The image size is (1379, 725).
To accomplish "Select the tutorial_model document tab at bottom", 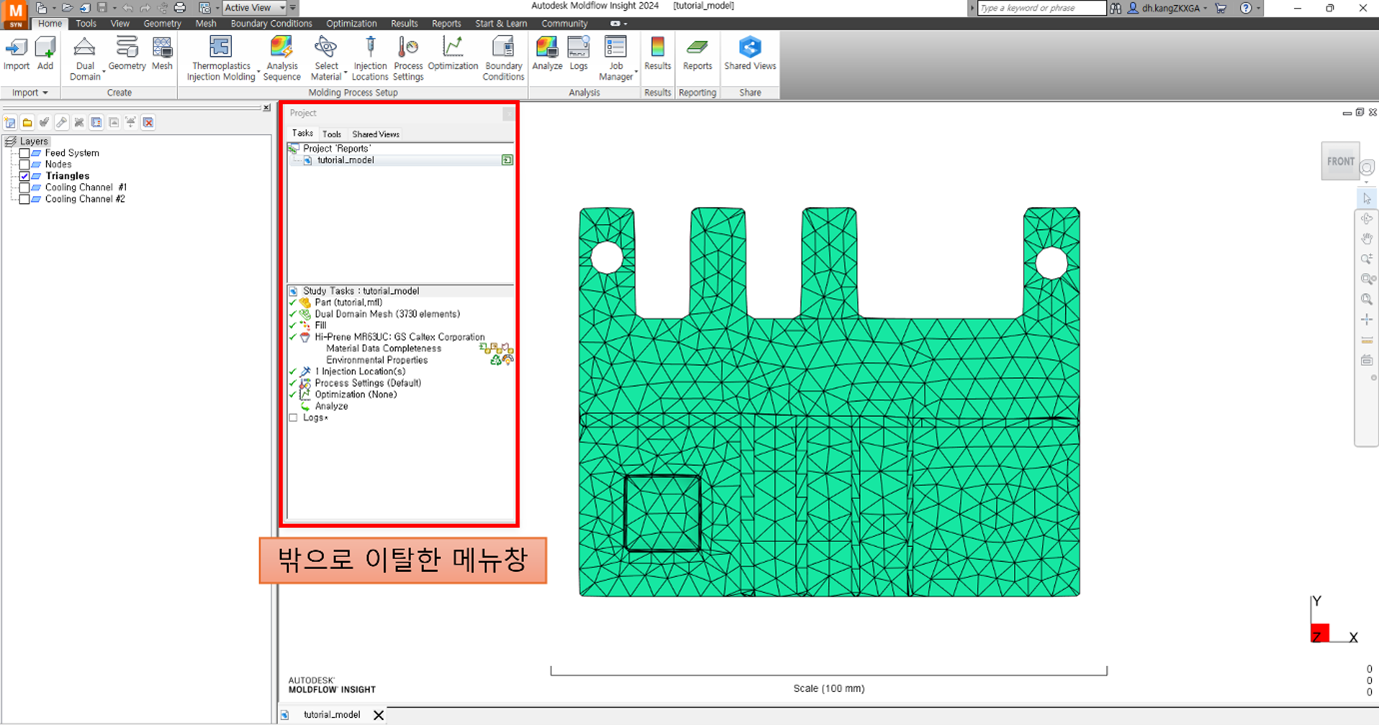I will (332, 715).
